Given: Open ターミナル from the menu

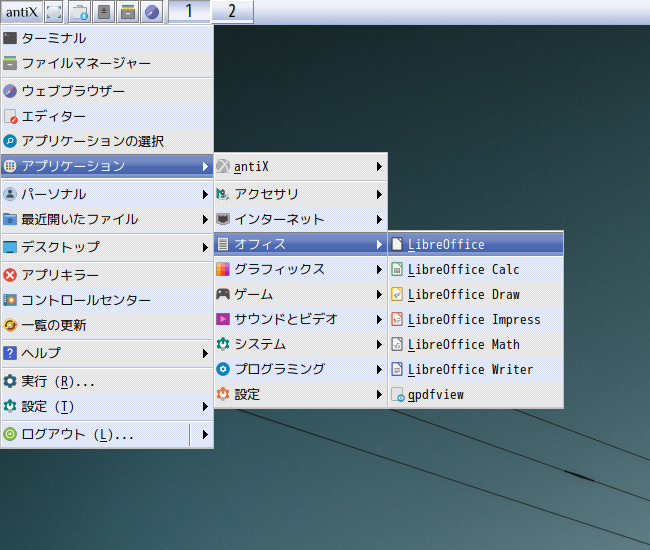Looking at the screenshot, I should tap(107, 38).
